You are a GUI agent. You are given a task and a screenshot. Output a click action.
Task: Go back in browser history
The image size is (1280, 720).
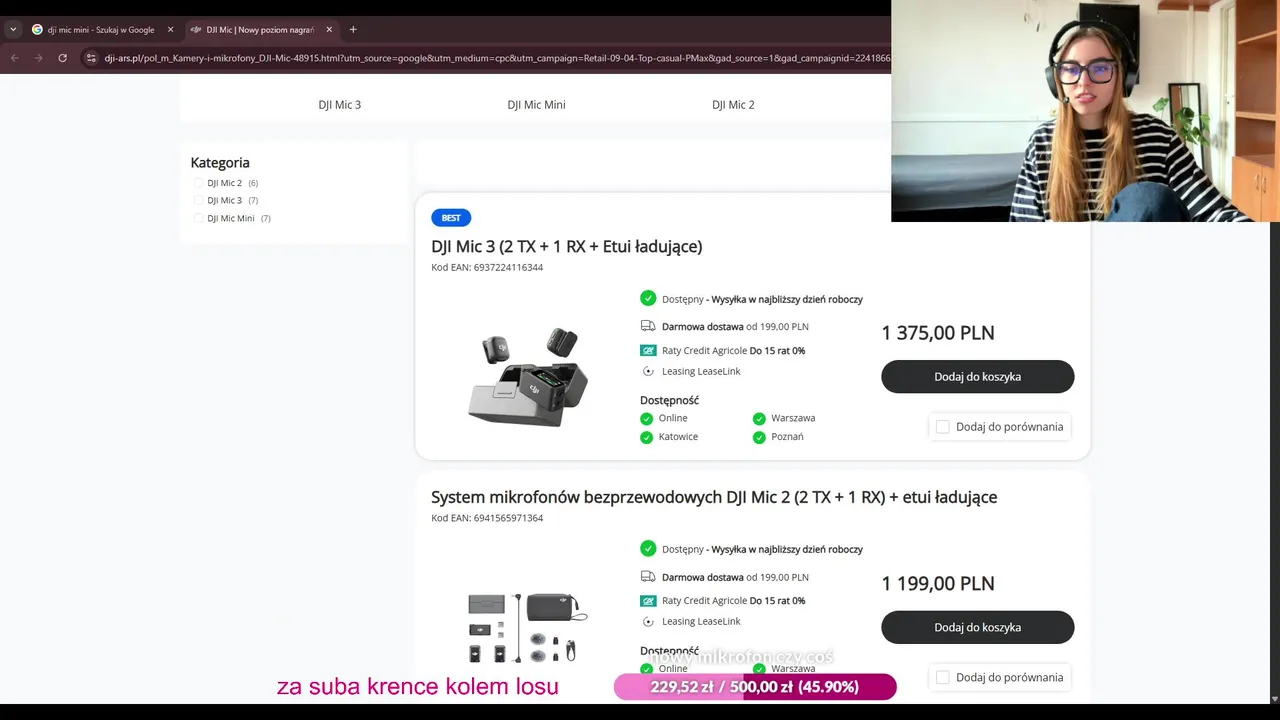pyautogui.click(x=15, y=58)
